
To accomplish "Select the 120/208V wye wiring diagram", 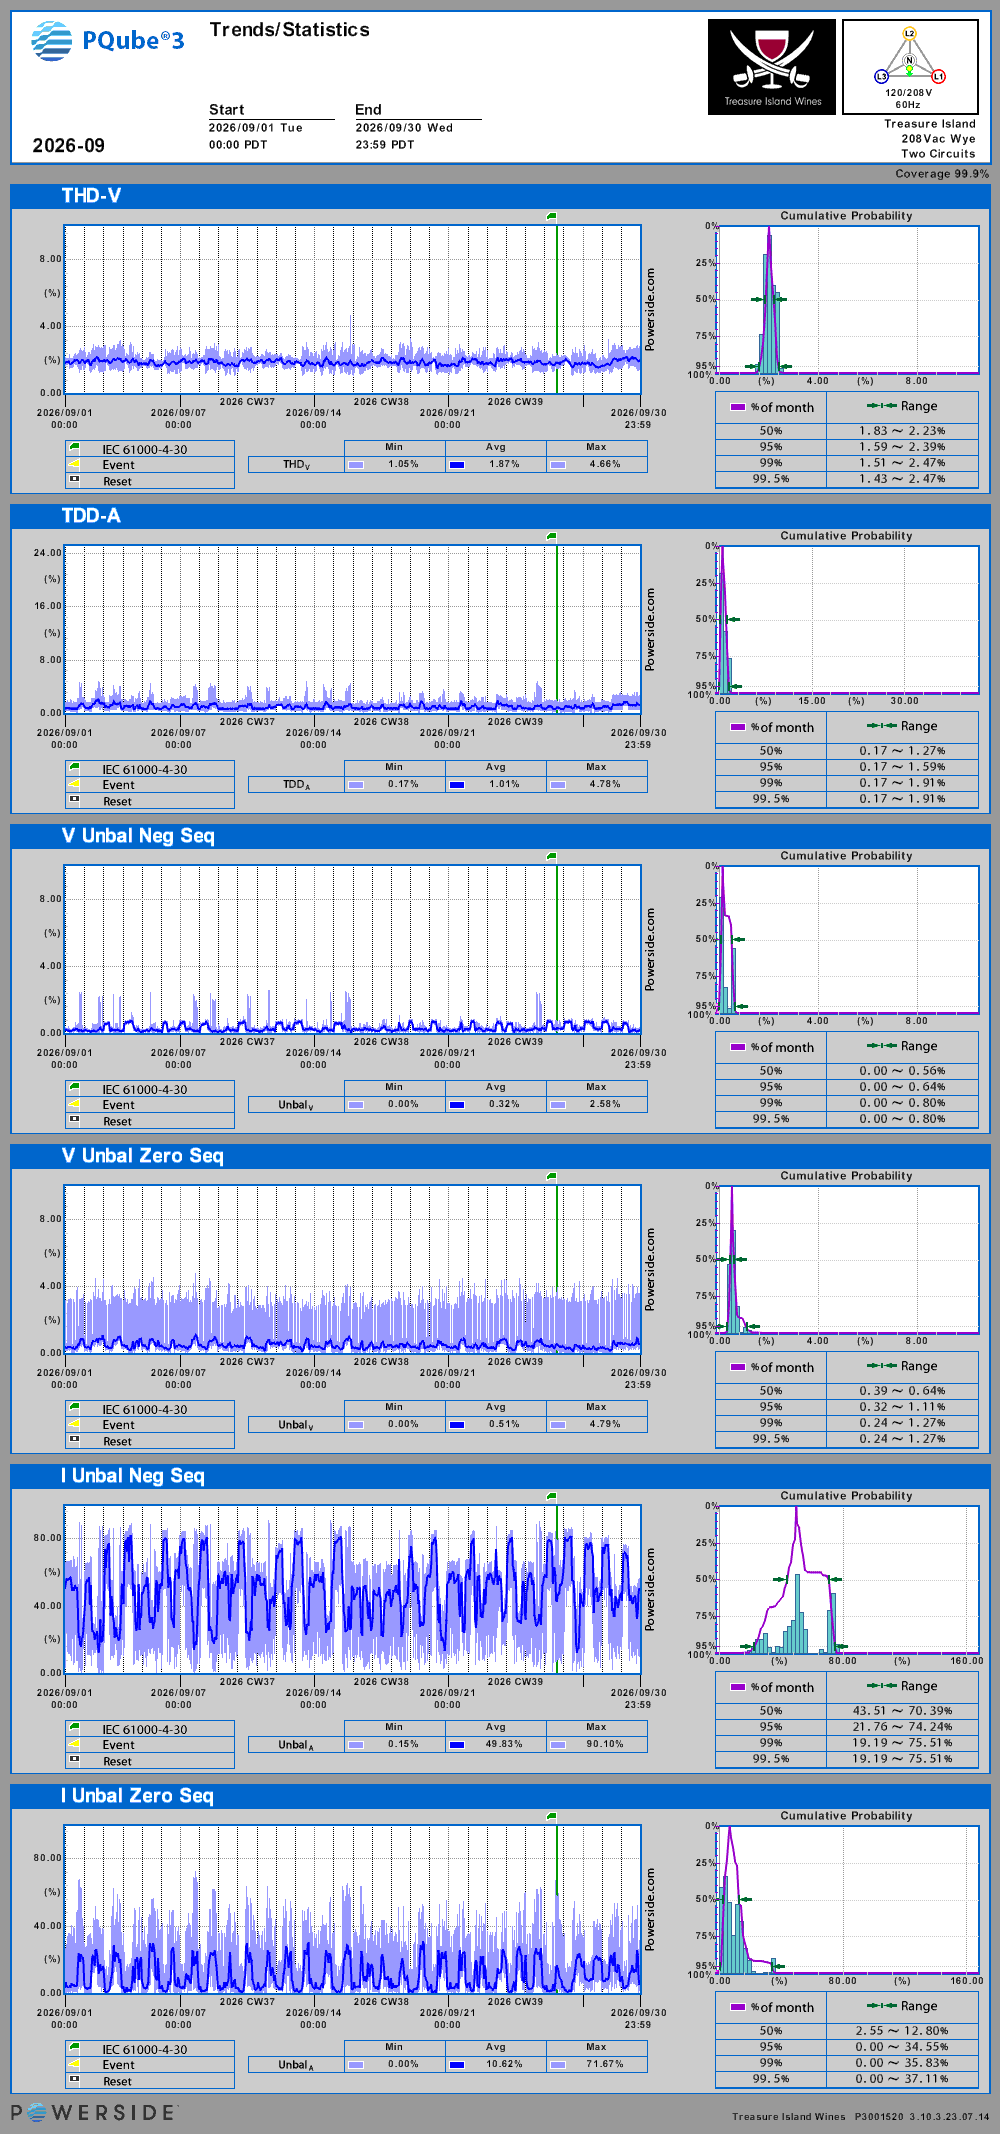I will click(910, 67).
